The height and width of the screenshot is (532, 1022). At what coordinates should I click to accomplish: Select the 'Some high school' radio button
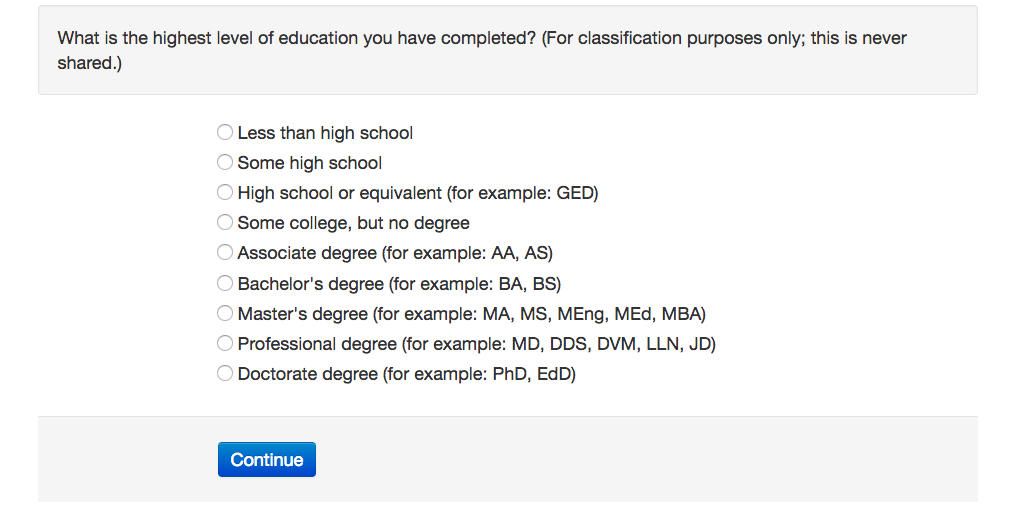[x=225, y=162]
